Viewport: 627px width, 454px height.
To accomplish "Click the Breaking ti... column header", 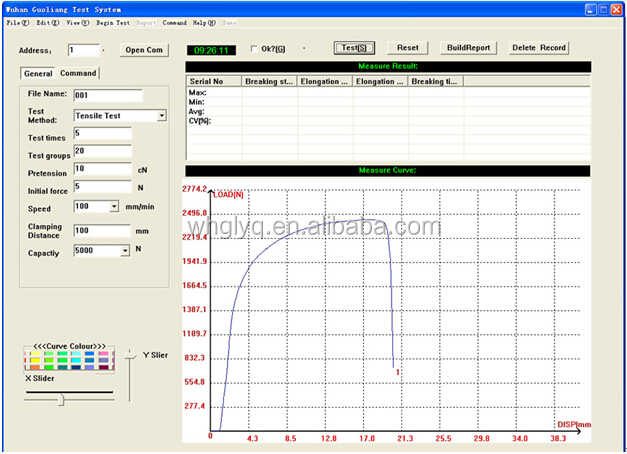I will 435,82.
